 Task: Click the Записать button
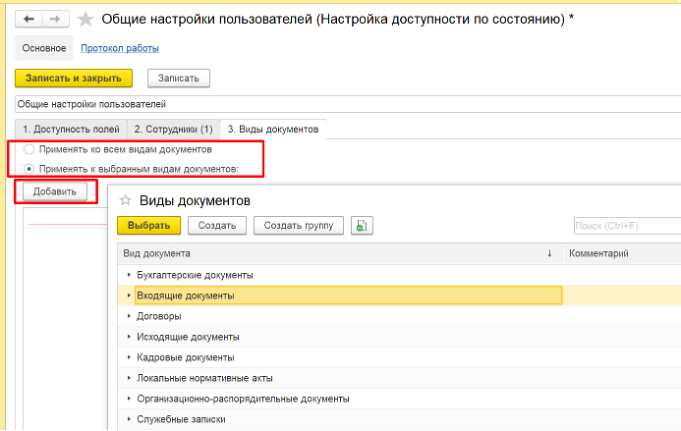click(x=179, y=78)
